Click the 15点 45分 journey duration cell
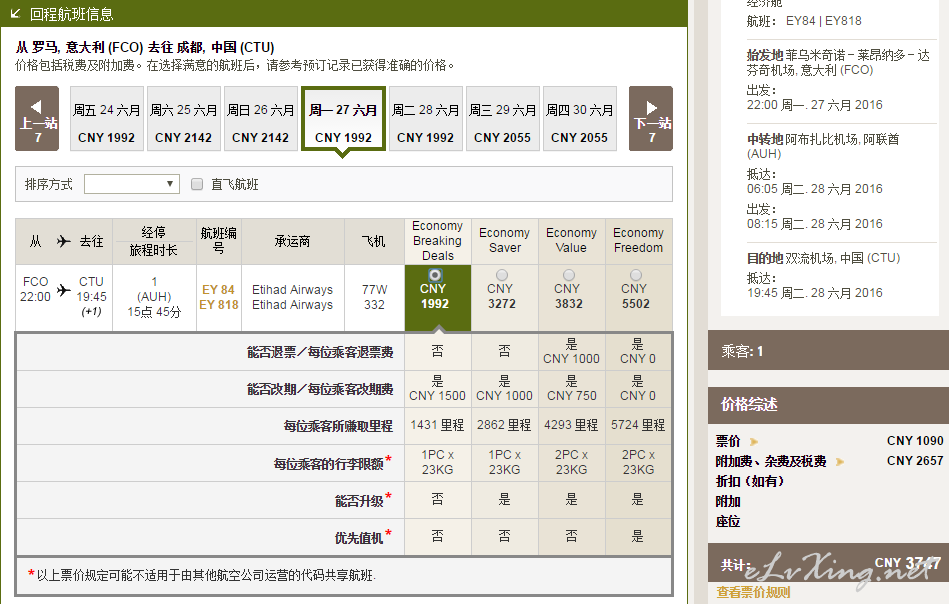The width and height of the screenshot is (949, 604). tap(154, 312)
